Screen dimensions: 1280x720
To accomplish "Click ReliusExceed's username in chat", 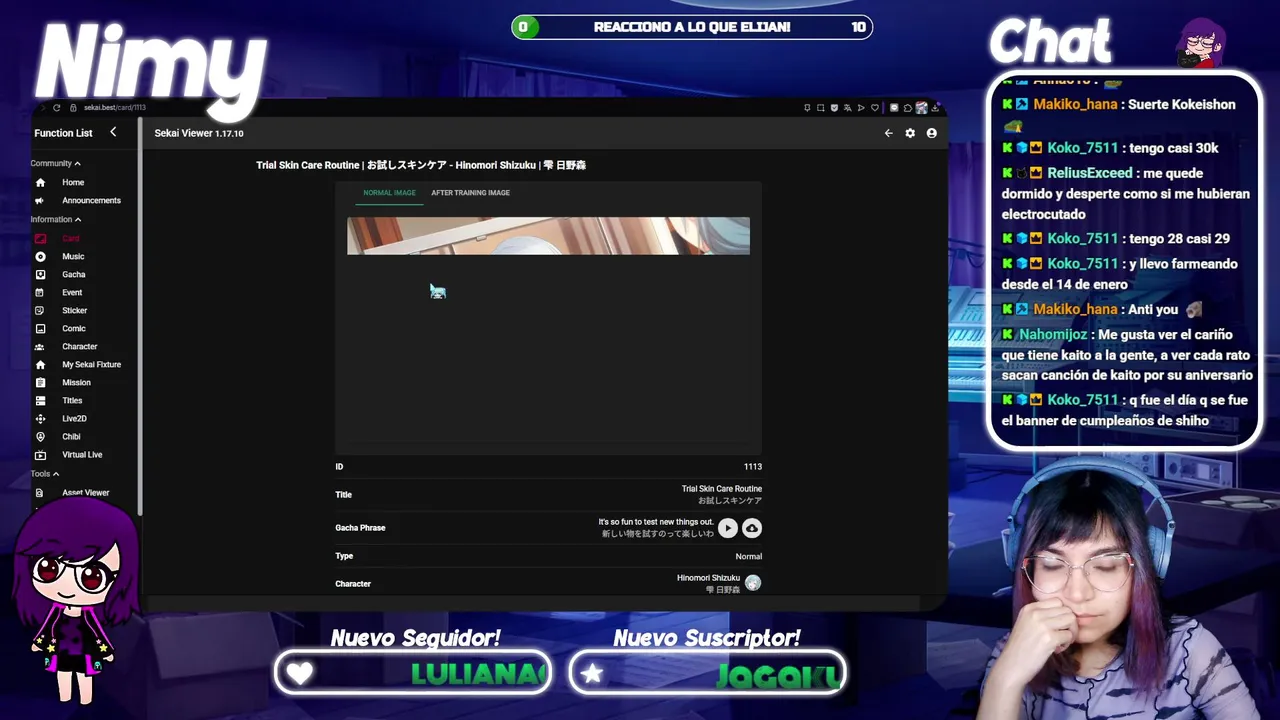I will (1089, 173).
